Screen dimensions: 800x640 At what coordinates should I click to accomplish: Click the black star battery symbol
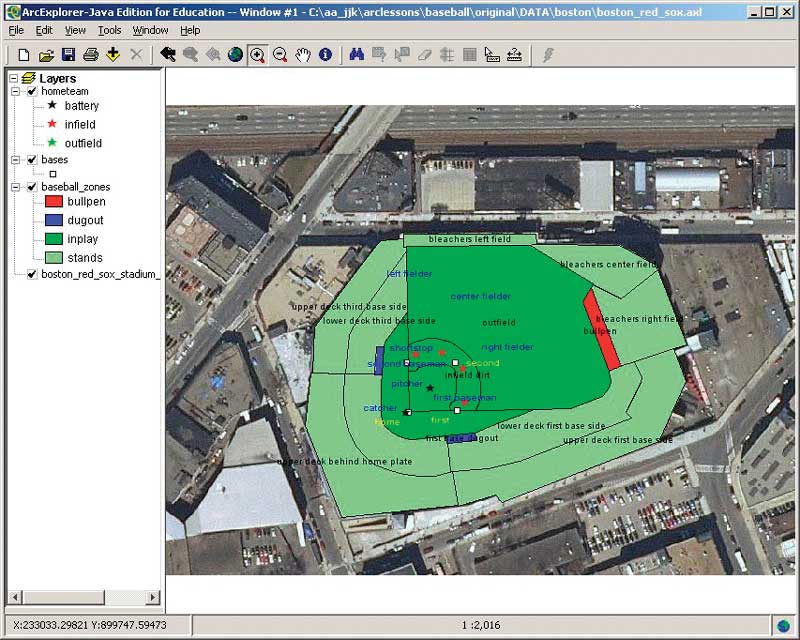(x=52, y=105)
